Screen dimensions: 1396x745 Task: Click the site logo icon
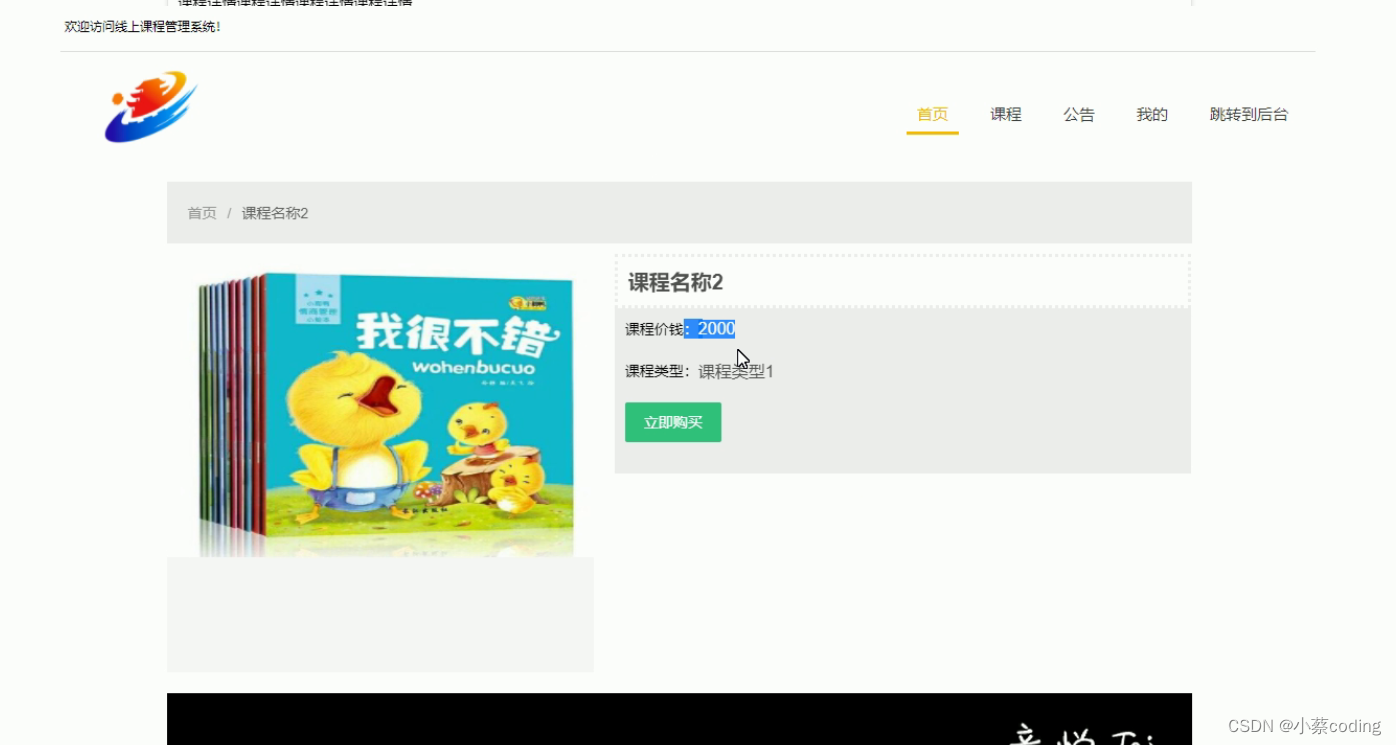(151, 106)
